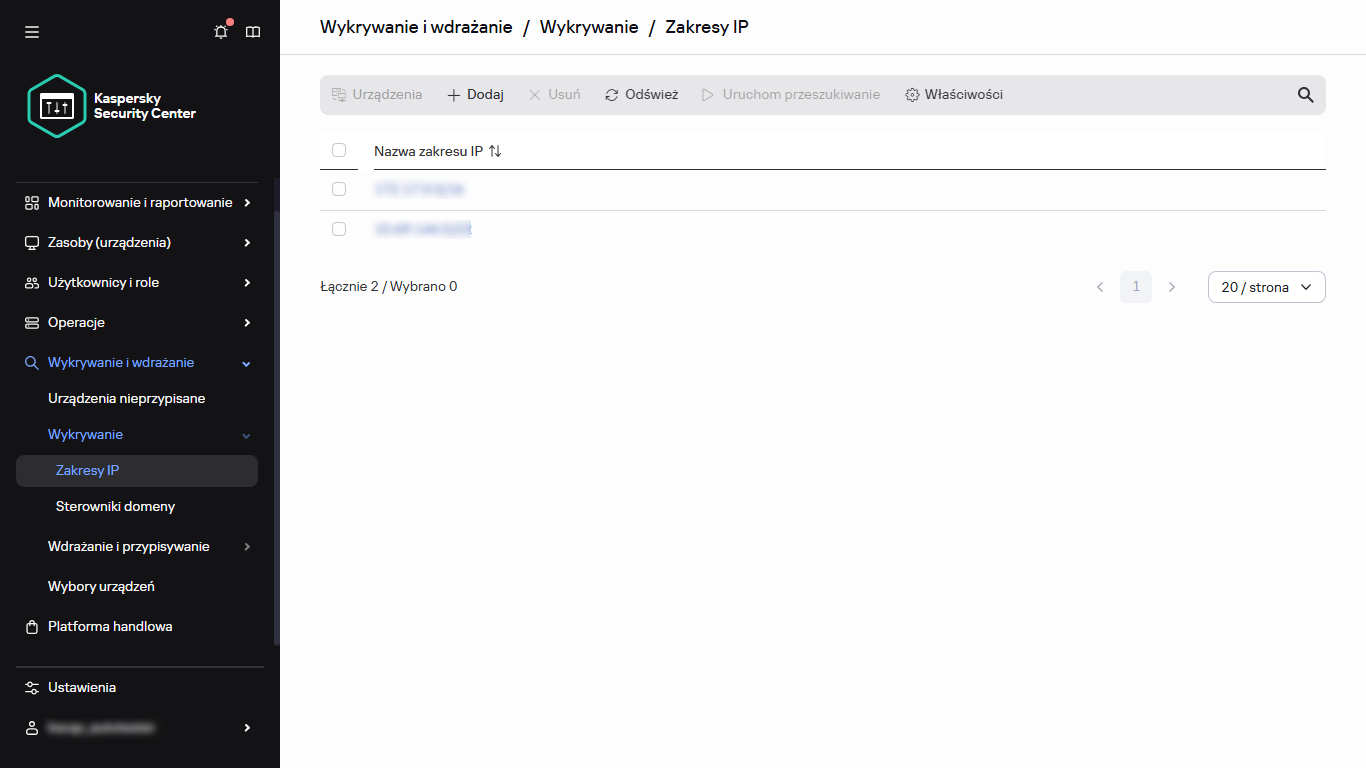
Task: Click the Wykrywanie breadcrumb link
Action: pyautogui.click(x=589, y=27)
